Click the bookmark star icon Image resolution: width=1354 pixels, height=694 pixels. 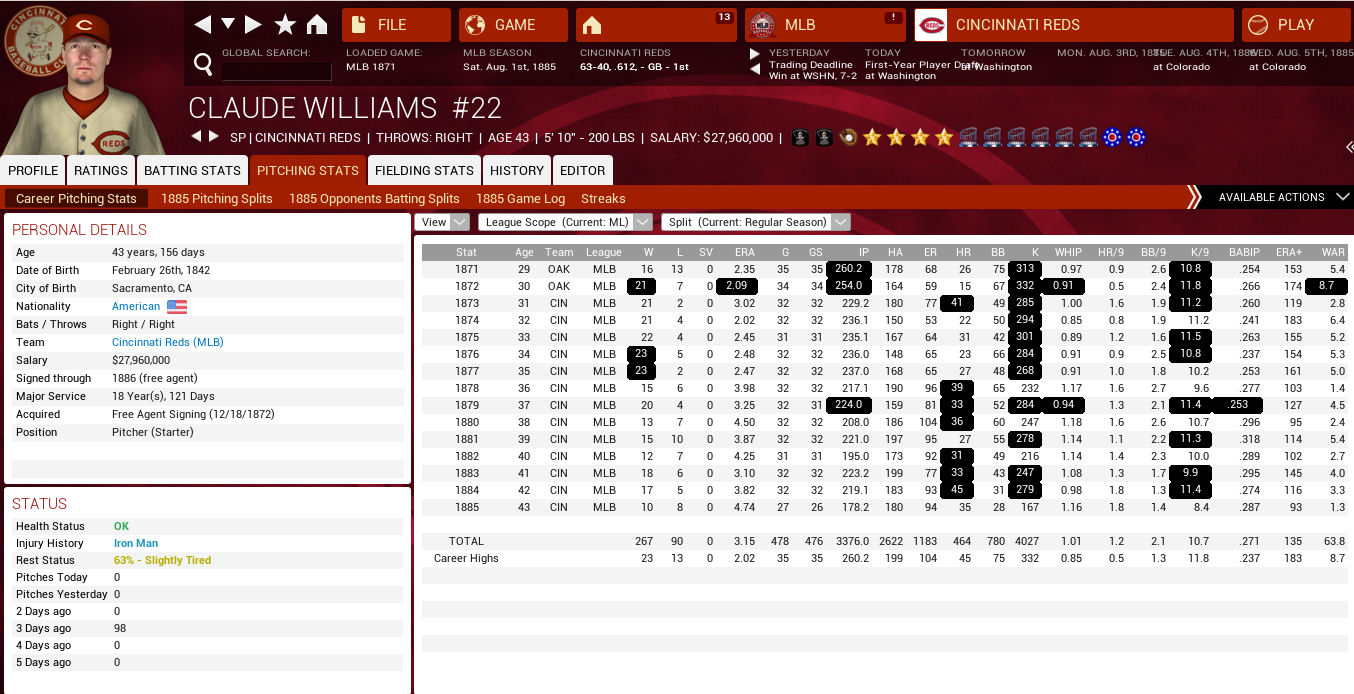click(285, 25)
